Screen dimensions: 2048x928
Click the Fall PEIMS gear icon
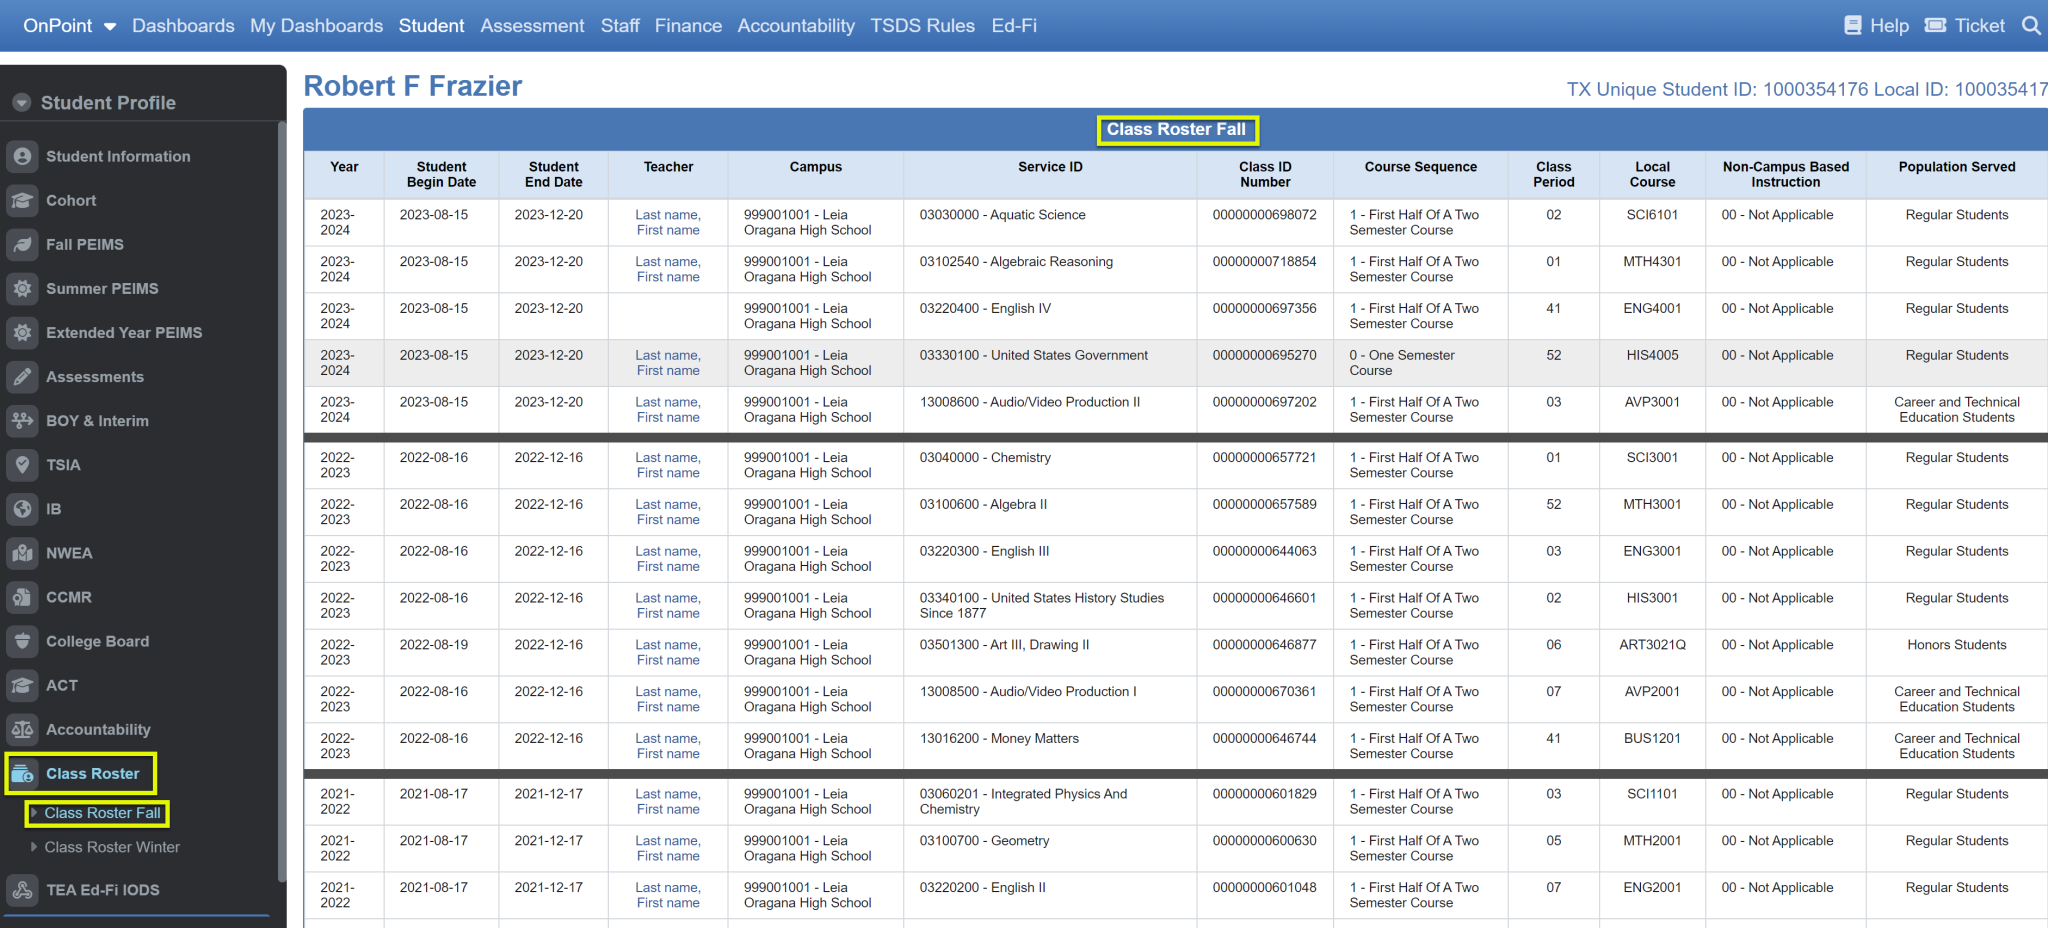[x=22, y=244]
